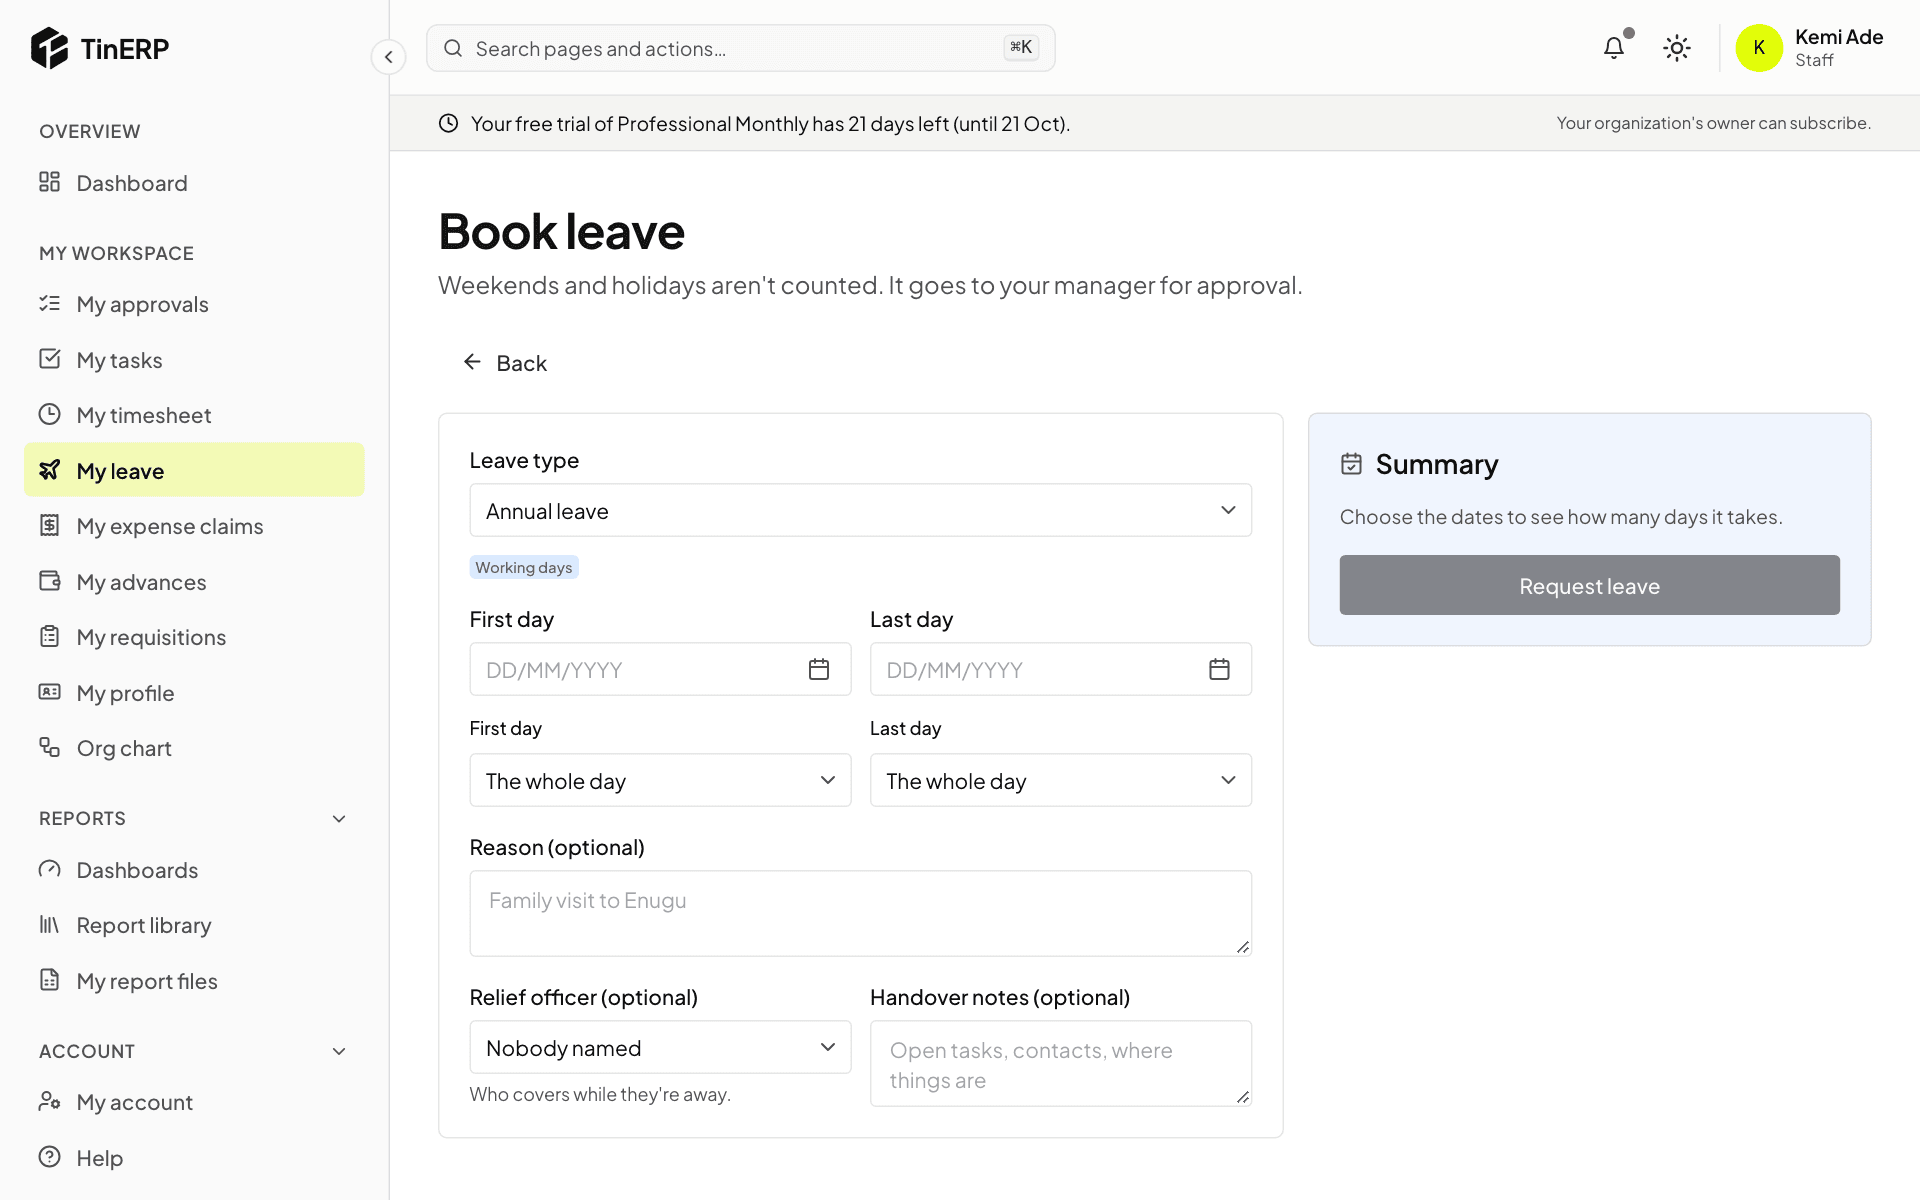Viewport: 1920px width, 1200px height.
Task: Open First day 'The whole day' dropdown
Action: 660,780
